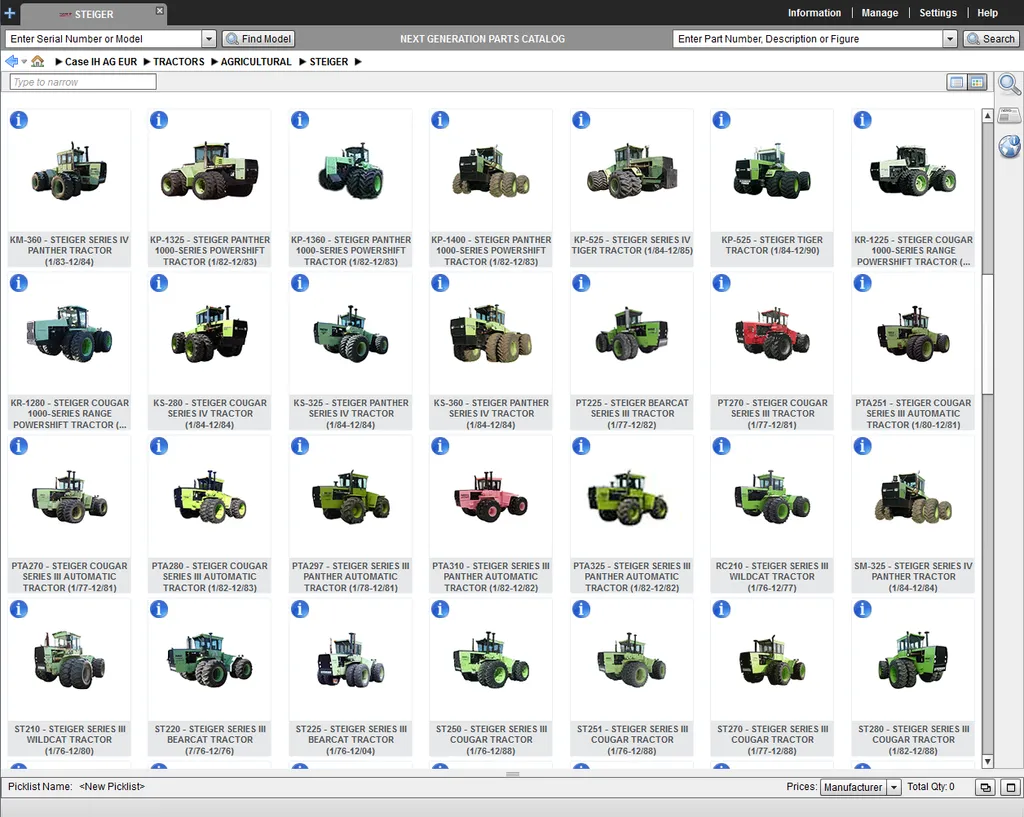Open info for RC210 Steiger Wildcat
The height and width of the screenshot is (817, 1024).
722,446
